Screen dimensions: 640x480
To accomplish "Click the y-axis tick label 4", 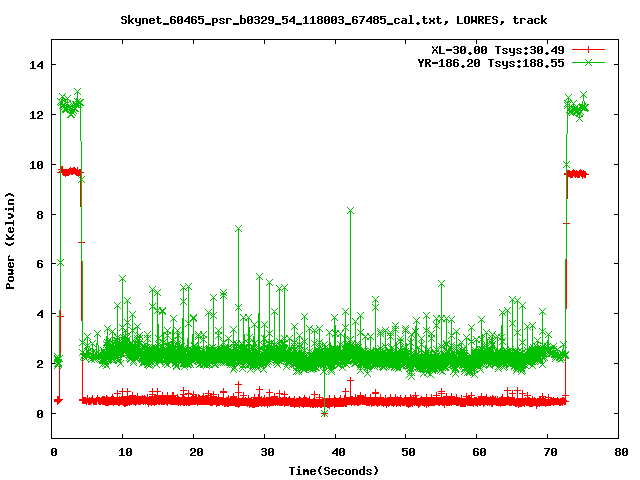I will (x=40, y=314).
